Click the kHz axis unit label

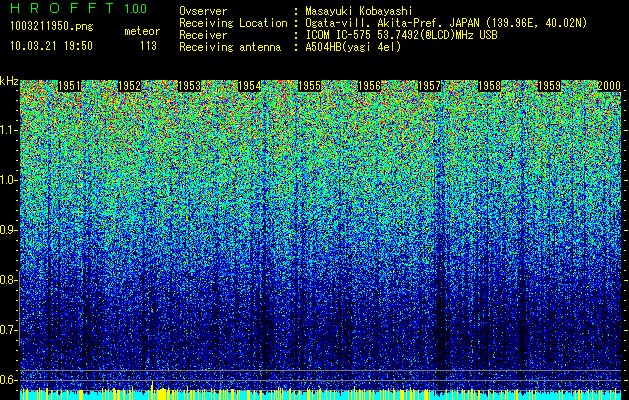click(x=9, y=81)
